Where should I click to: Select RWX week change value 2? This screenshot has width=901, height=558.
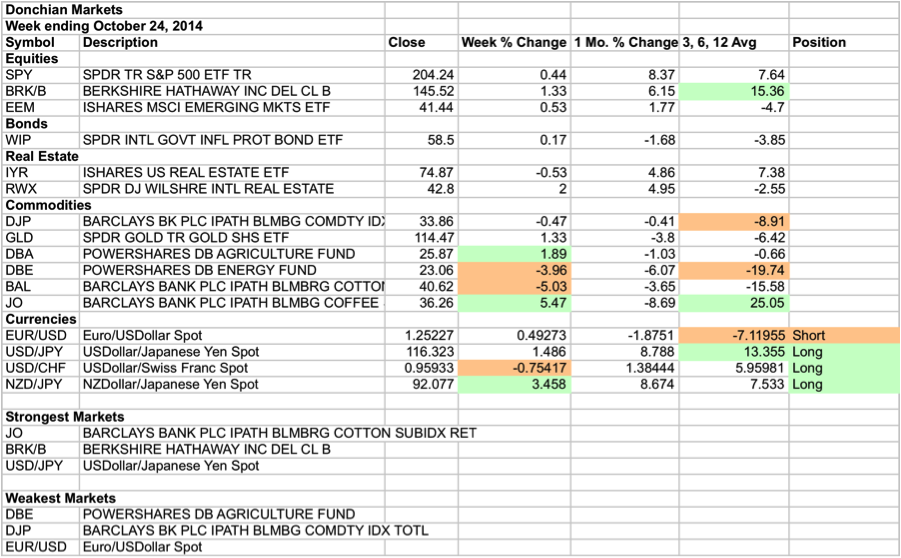click(514, 189)
